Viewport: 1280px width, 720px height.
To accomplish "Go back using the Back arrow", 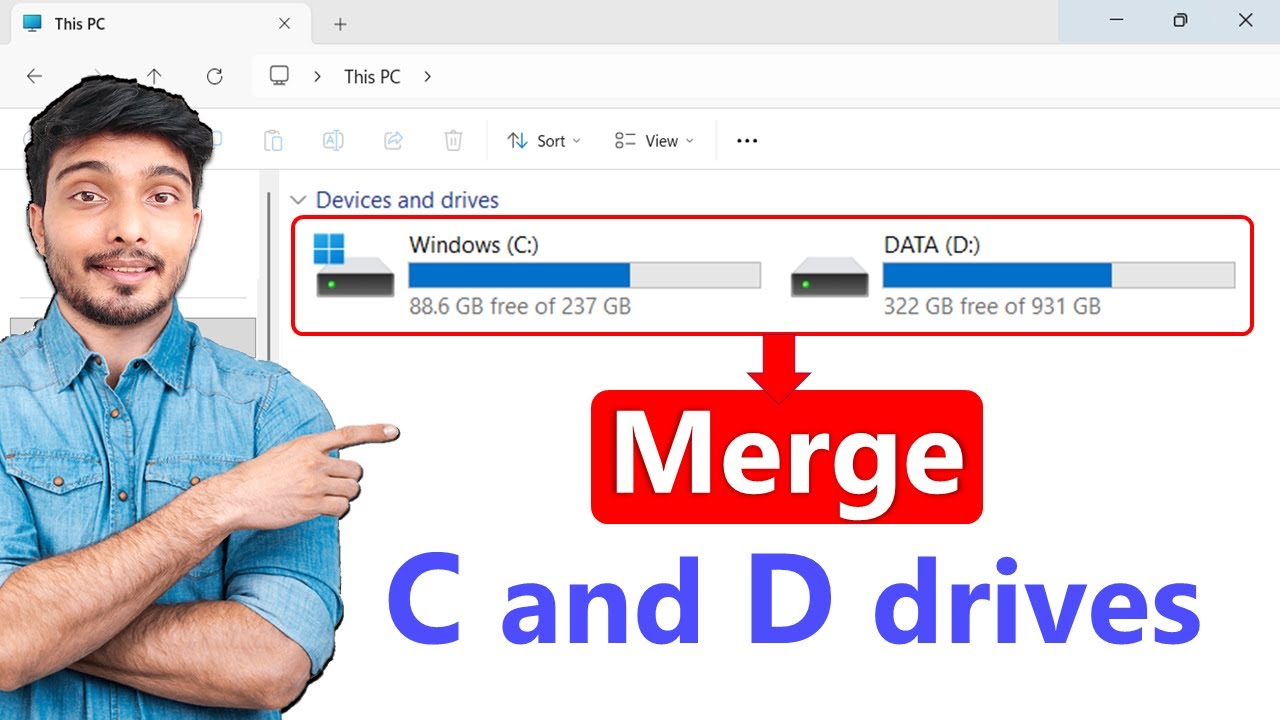I will [34, 76].
